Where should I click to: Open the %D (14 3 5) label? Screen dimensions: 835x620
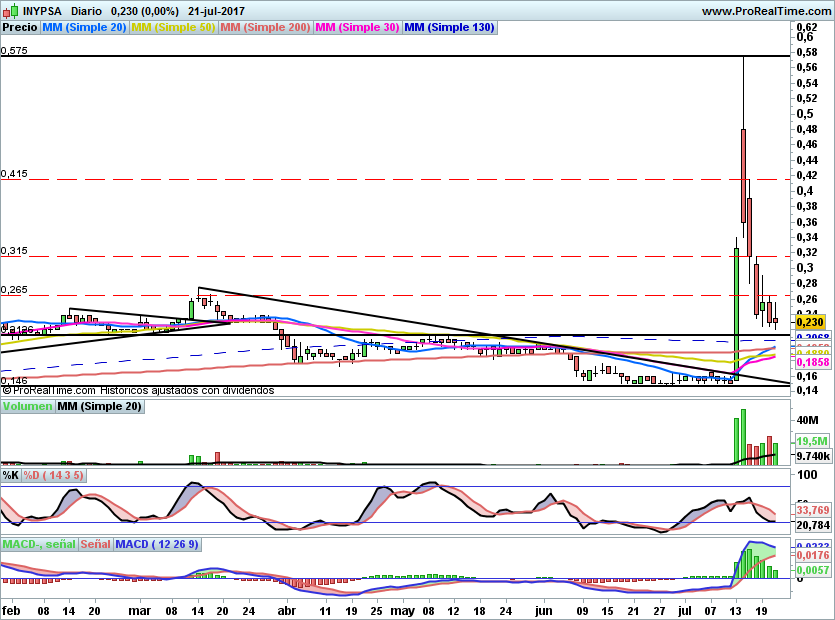tap(53, 474)
